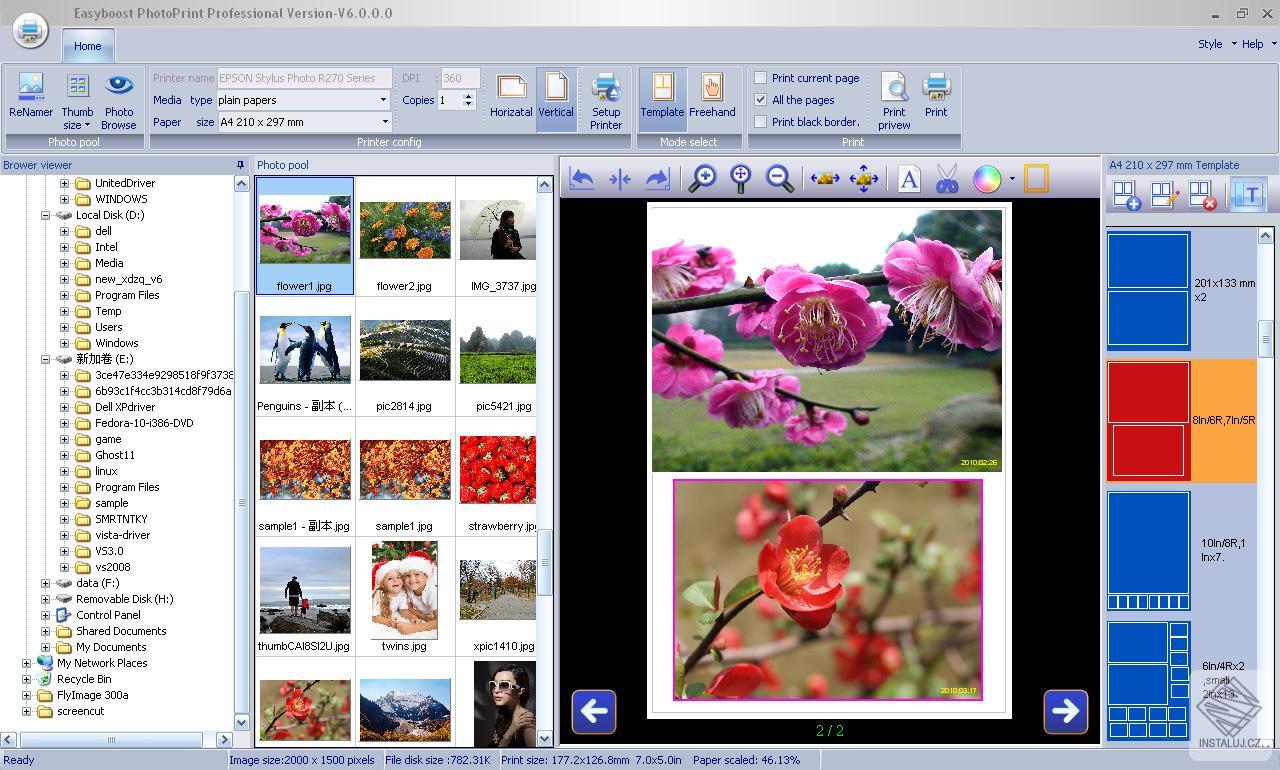Toggle the All the pages checkbox
The width and height of the screenshot is (1280, 770).
tap(761, 99)
